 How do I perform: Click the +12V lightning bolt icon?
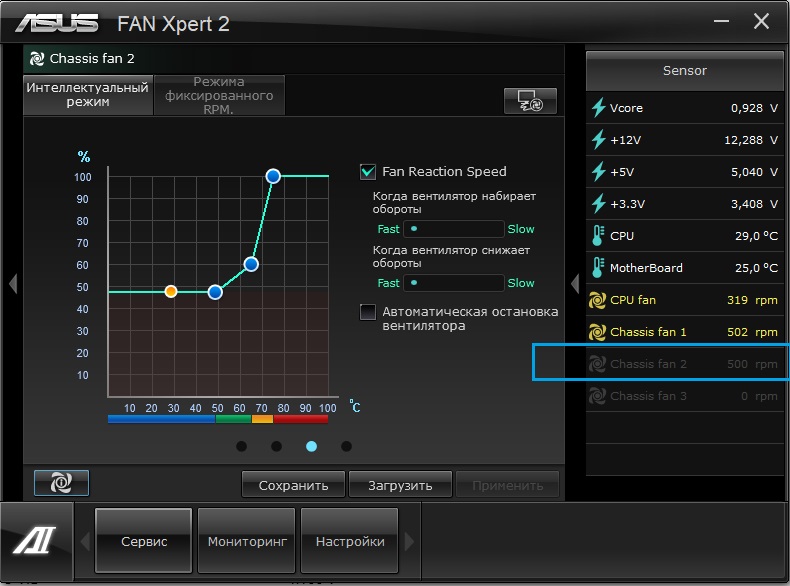[598, 140]
